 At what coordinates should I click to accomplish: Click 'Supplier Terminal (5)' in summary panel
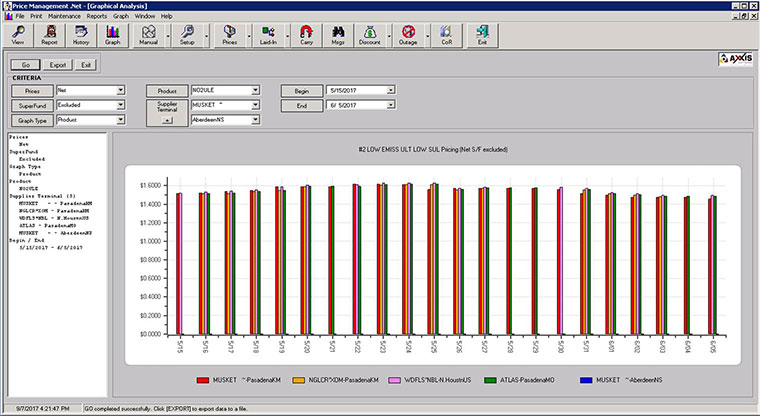[x=43, y=196]
